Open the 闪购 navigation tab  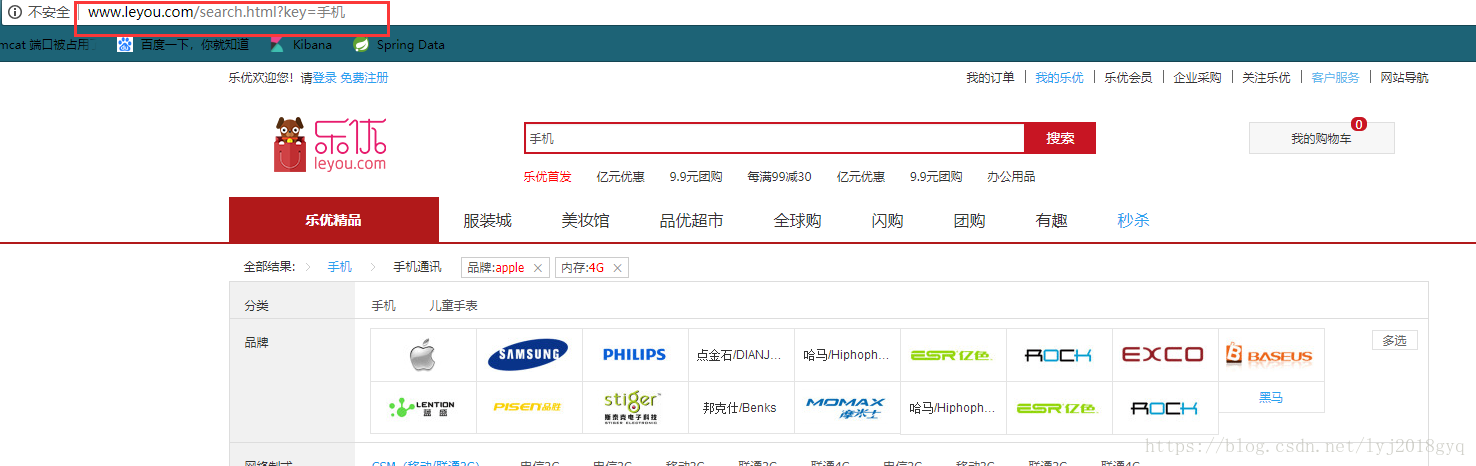887,221
